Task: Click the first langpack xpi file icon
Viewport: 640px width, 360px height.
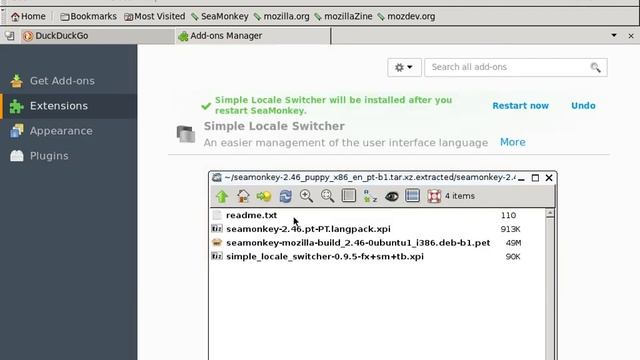Action: click(x=217, y=229)
